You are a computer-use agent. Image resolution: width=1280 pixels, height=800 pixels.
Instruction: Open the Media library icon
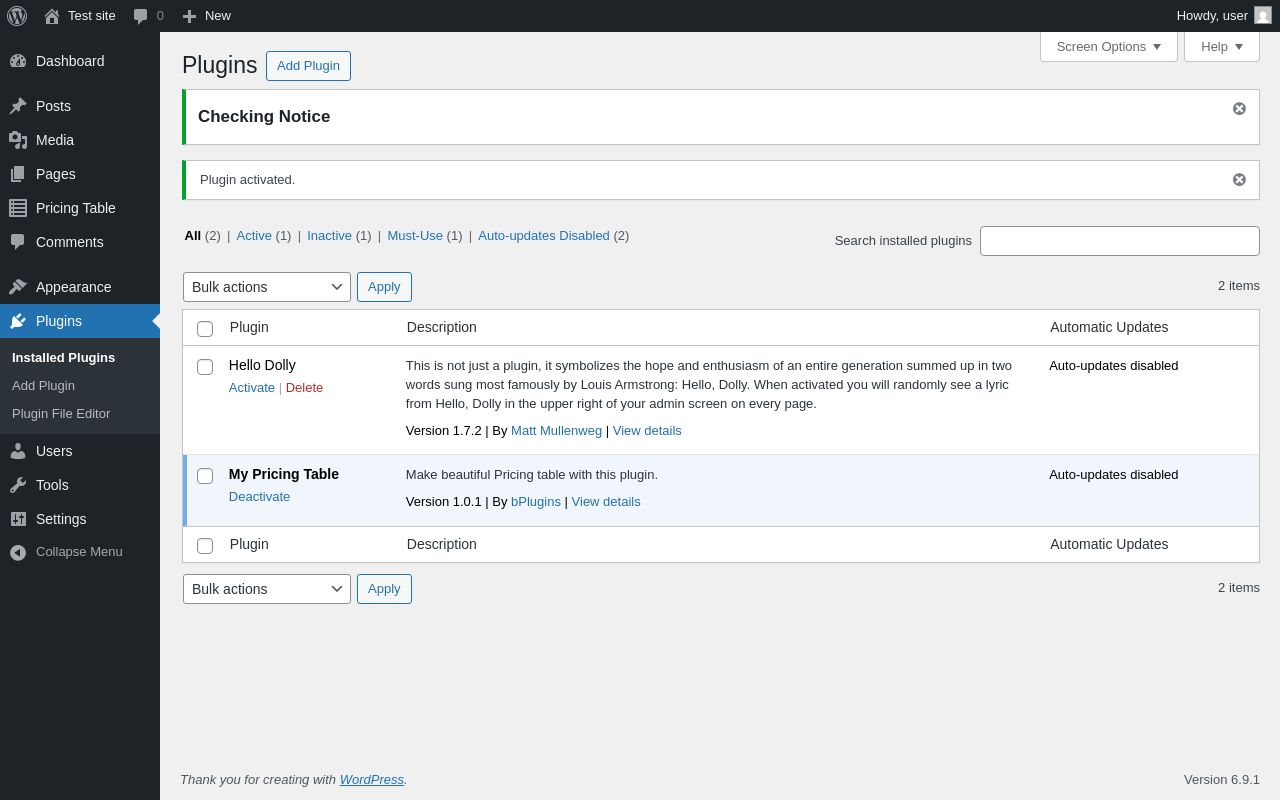tap(18, 140)
